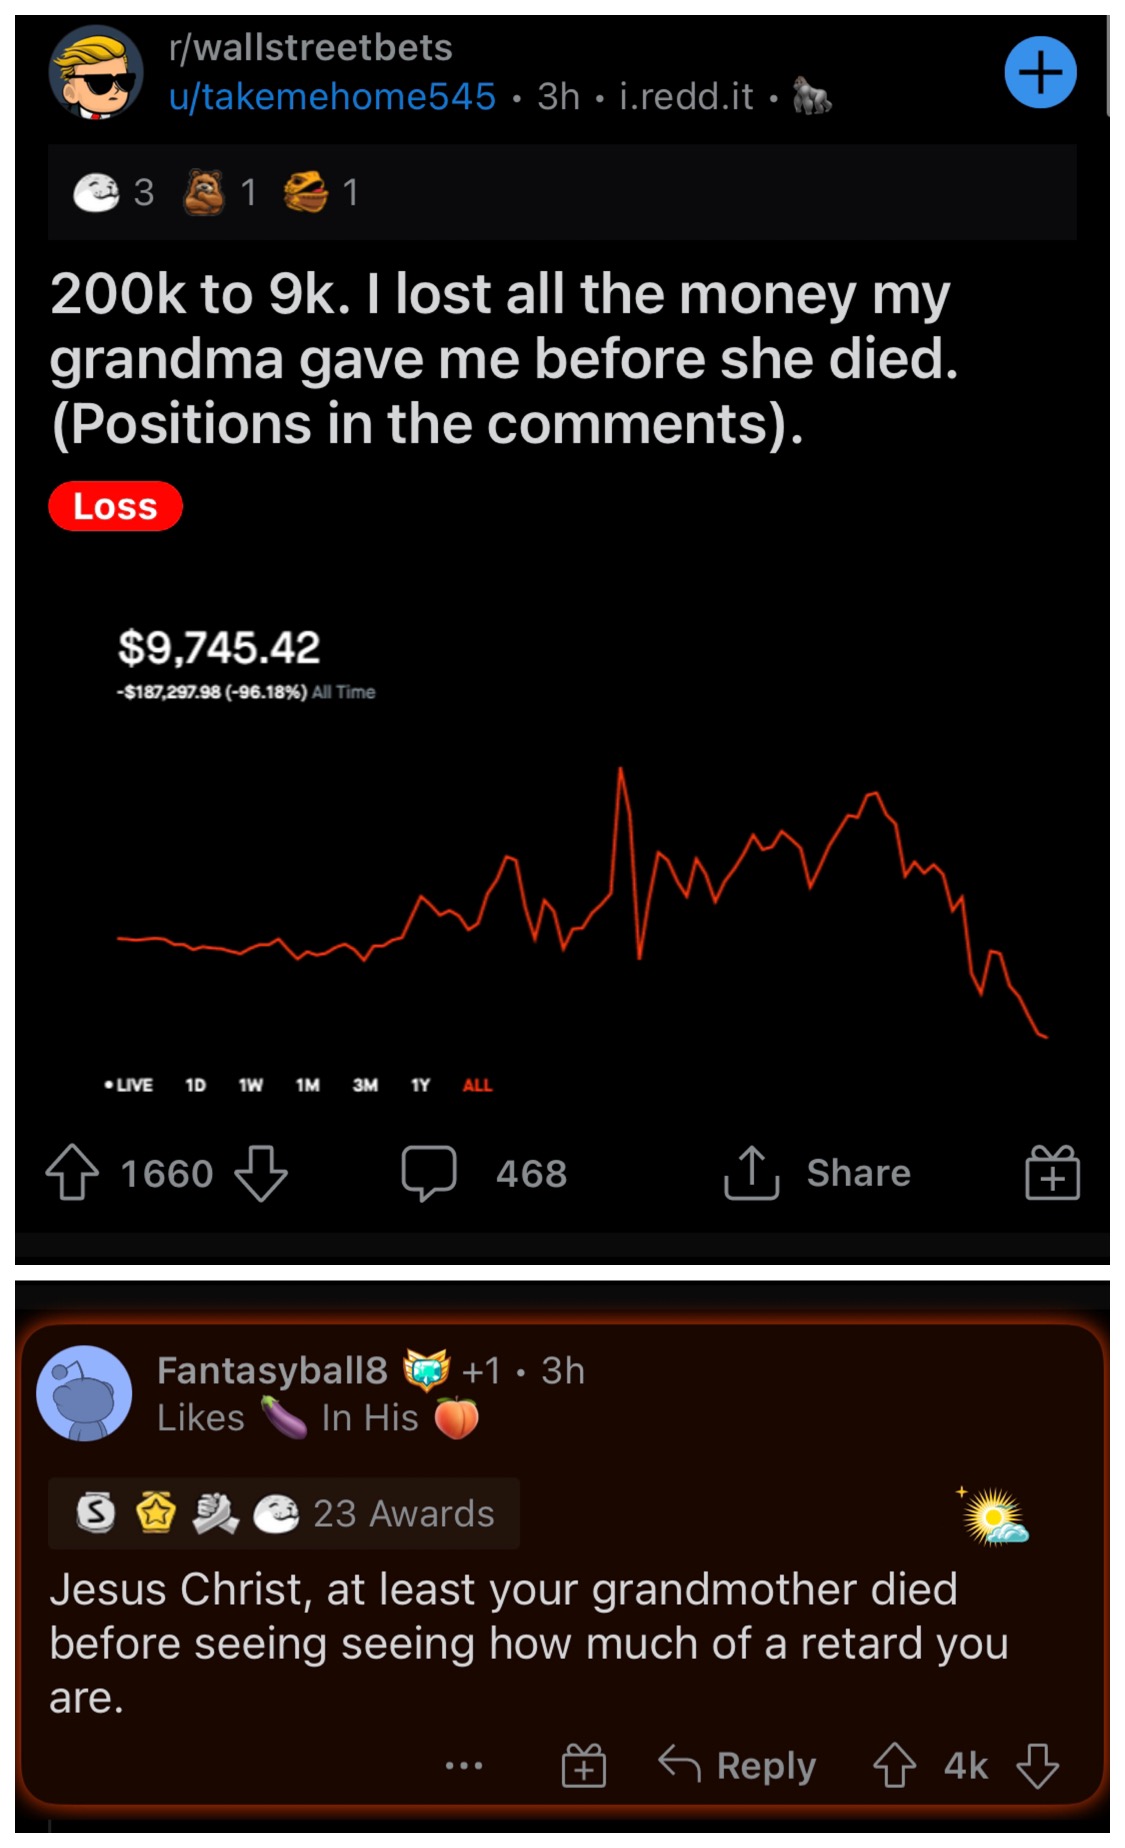Switch chart to 1W range

coord(250,1085)
